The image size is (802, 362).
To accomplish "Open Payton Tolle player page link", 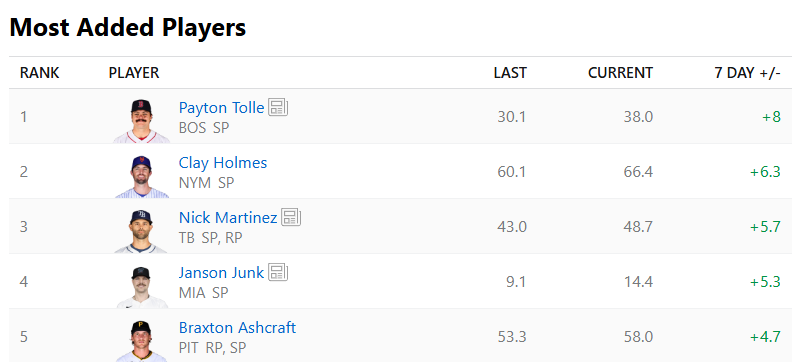I will click(221, 108).
